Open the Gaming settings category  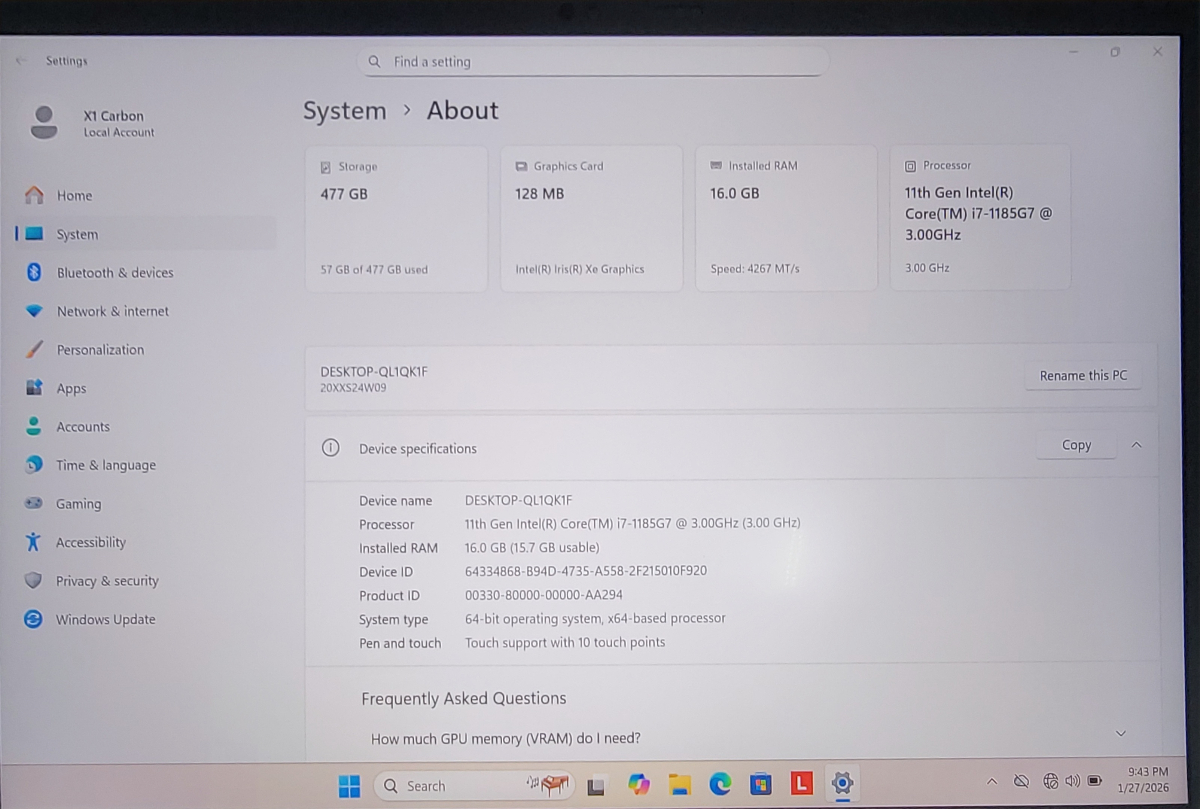pyautogui.click(x=78, y=504)
